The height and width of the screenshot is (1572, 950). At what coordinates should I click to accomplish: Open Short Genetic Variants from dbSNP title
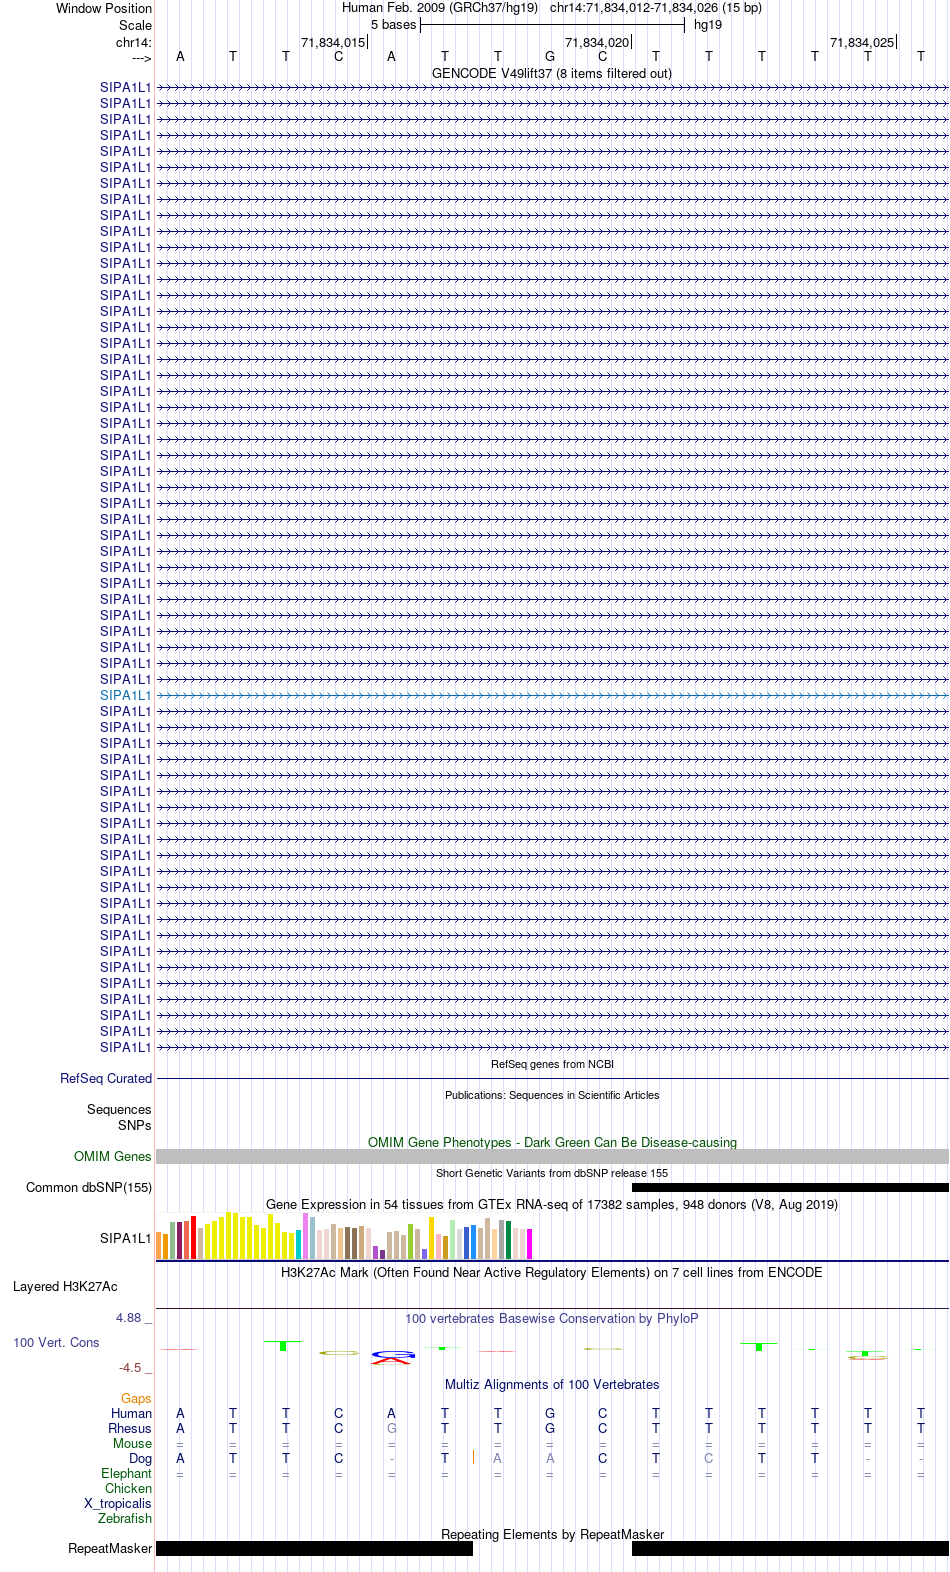(x=552, y=1173)
